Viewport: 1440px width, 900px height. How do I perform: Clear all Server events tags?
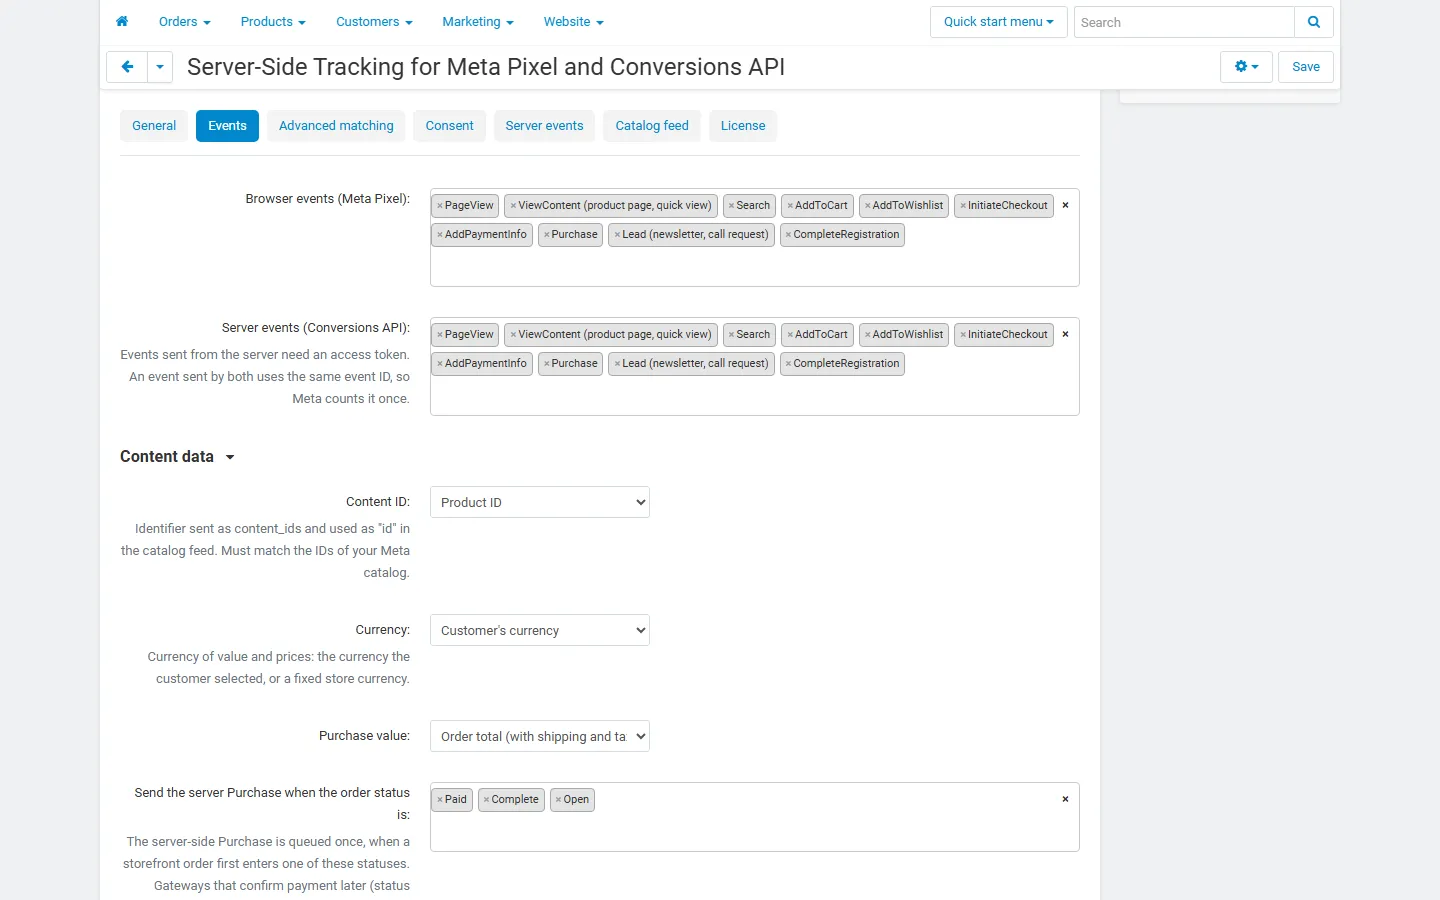(1065, 334)
